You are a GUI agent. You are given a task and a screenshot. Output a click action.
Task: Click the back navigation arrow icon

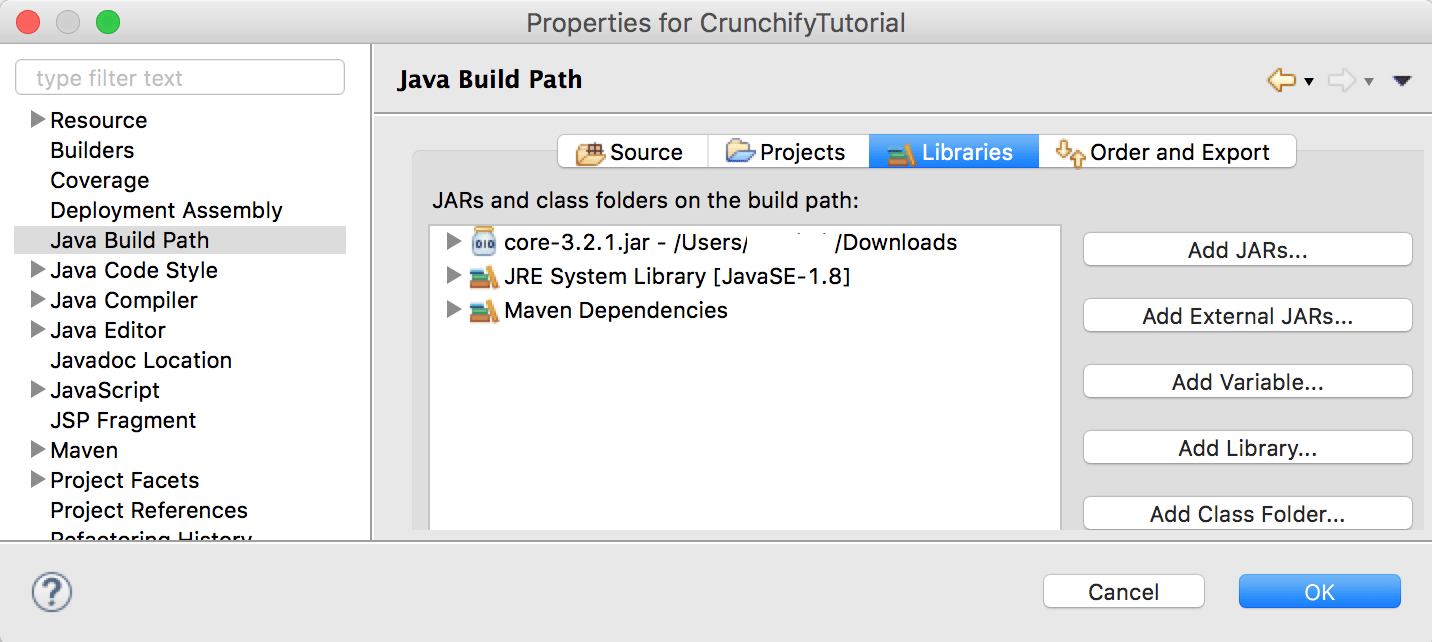tap(1281, 80)
